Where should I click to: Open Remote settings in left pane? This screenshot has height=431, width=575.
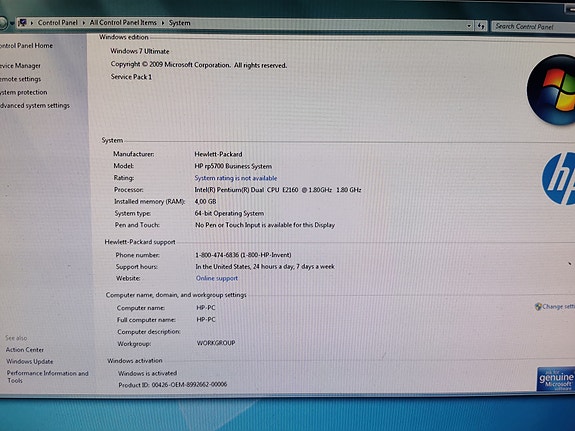tap(21, 79)
